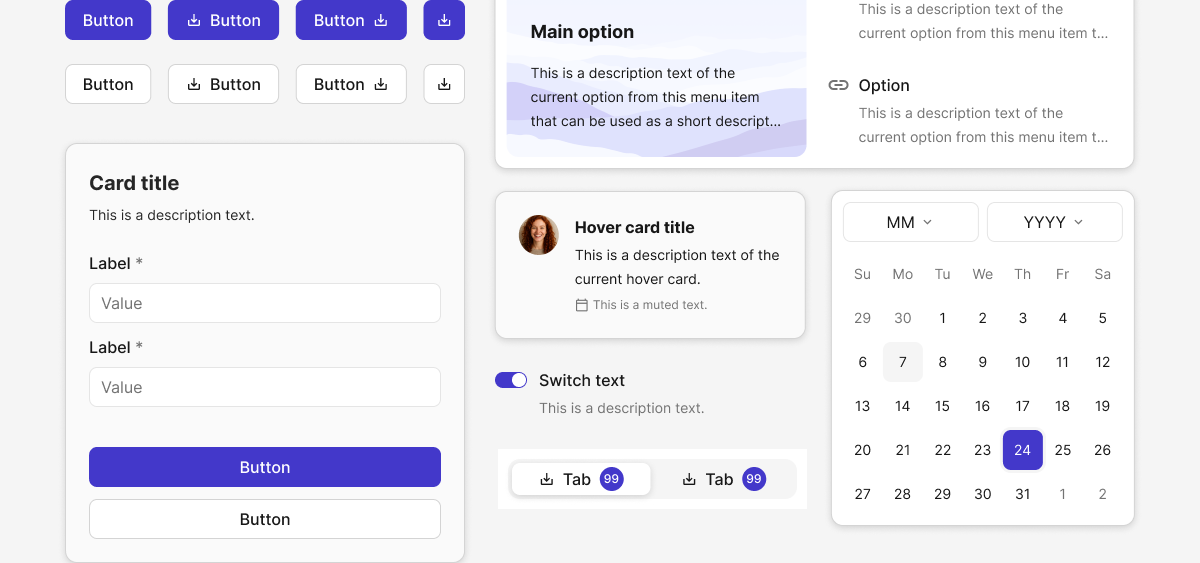1200x563 pixels.
Task: Click white Button with trailing download icon
Action: [351, 84]
